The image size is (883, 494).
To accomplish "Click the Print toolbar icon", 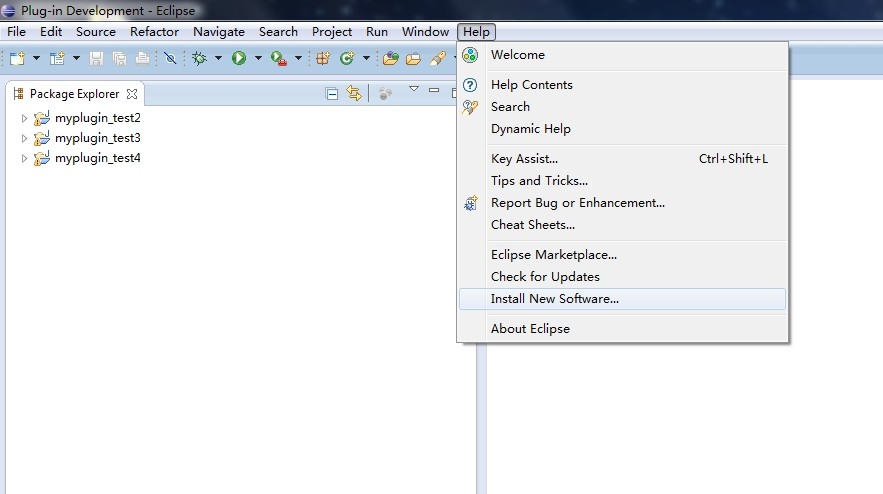I will point(142,58).
